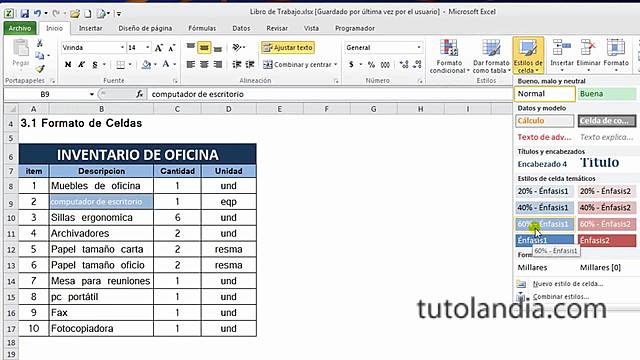Click the Copy icon in Portapapeles group
The image size is (640, 360).
point(40,56)
